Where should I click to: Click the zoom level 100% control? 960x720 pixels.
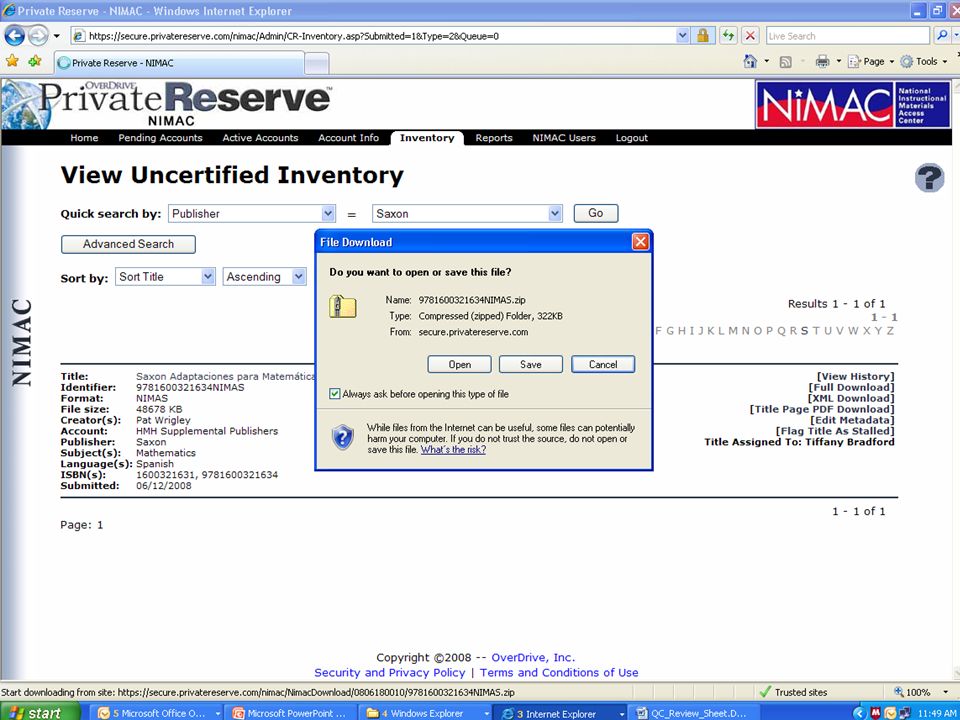(x=921, y=692)
